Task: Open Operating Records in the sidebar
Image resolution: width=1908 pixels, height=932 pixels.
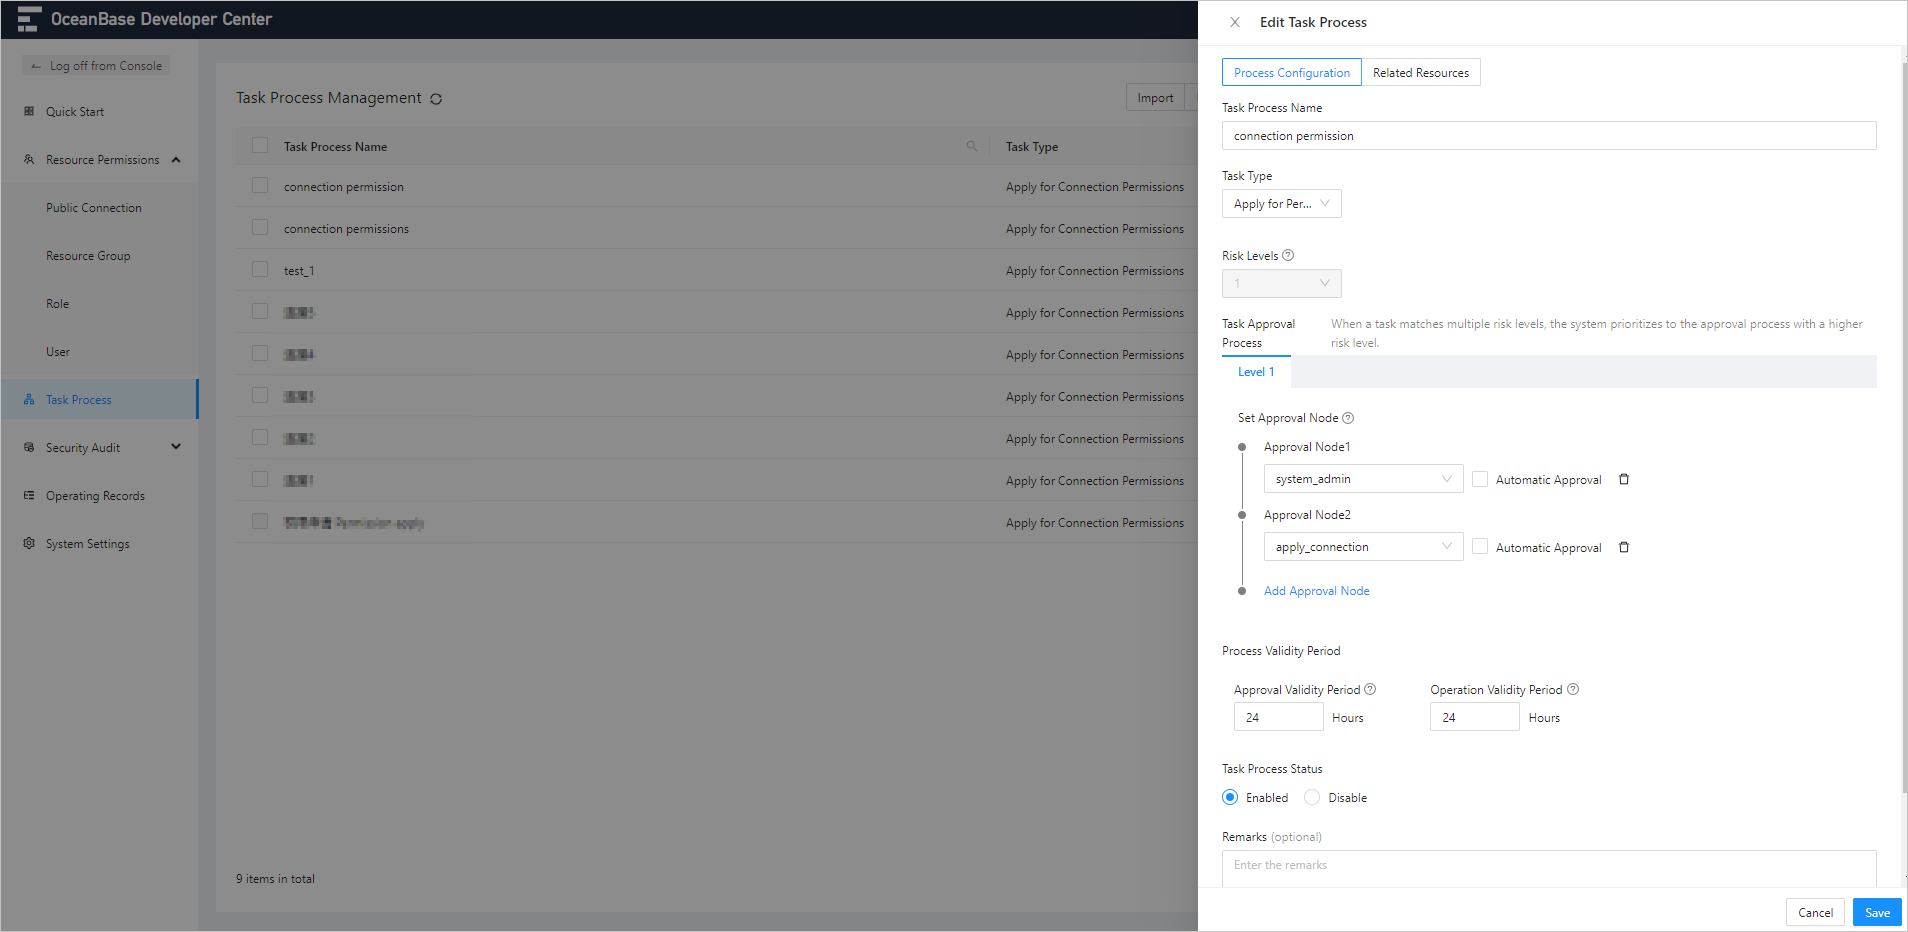Action: coord(95,496)
